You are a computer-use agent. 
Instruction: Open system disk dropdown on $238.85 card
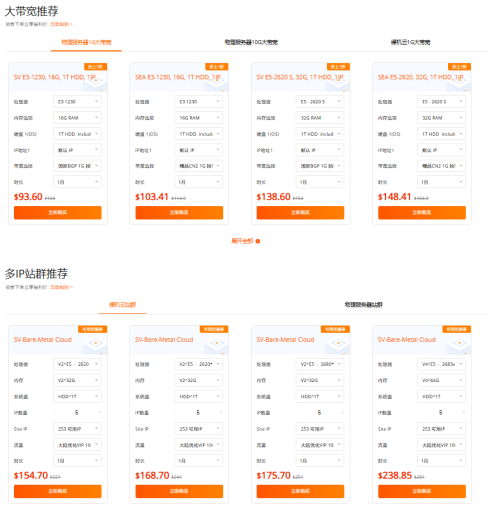(441, 396)
